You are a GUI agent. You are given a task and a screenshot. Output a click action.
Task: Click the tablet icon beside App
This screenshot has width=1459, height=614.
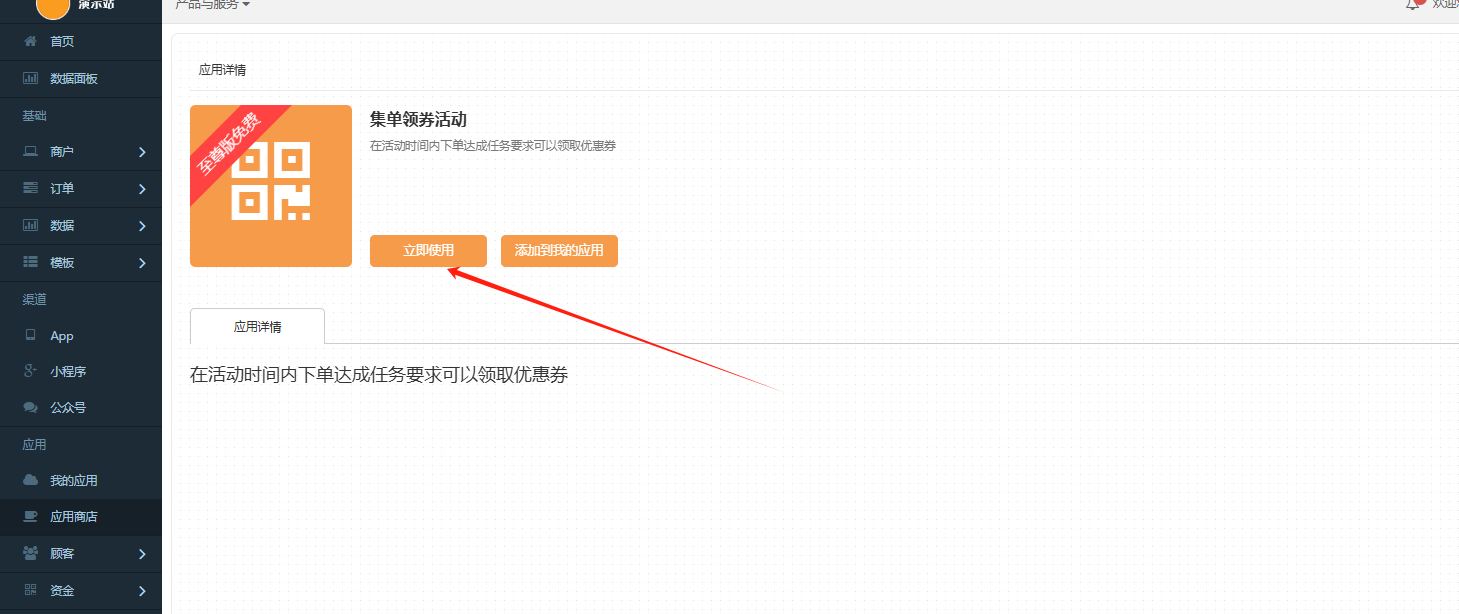[x=30, y=336]
